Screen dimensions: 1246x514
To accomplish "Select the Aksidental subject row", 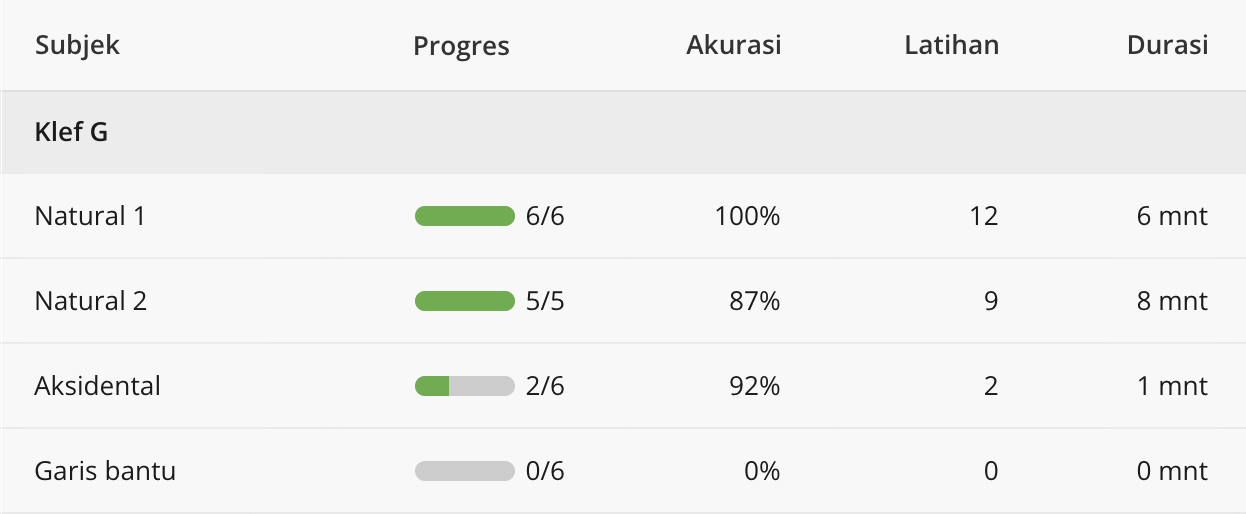I will pos(97,386).
